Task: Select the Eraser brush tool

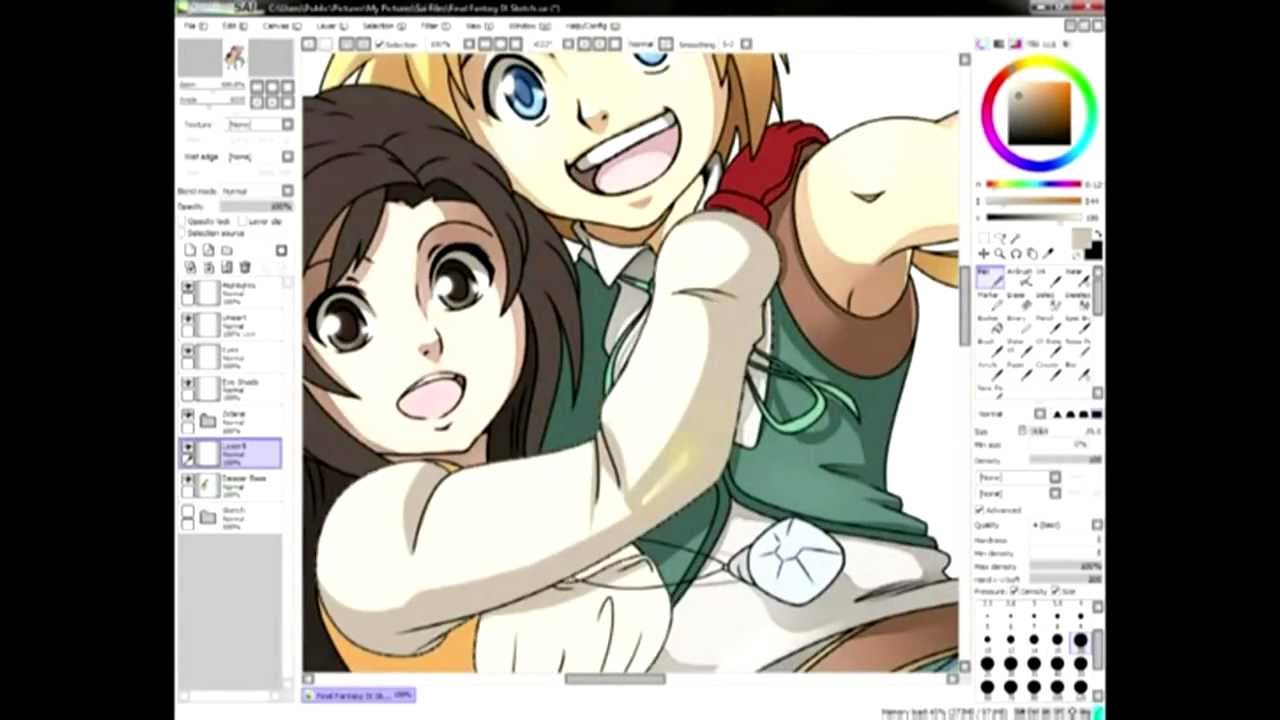Action: coord(1020,302)
